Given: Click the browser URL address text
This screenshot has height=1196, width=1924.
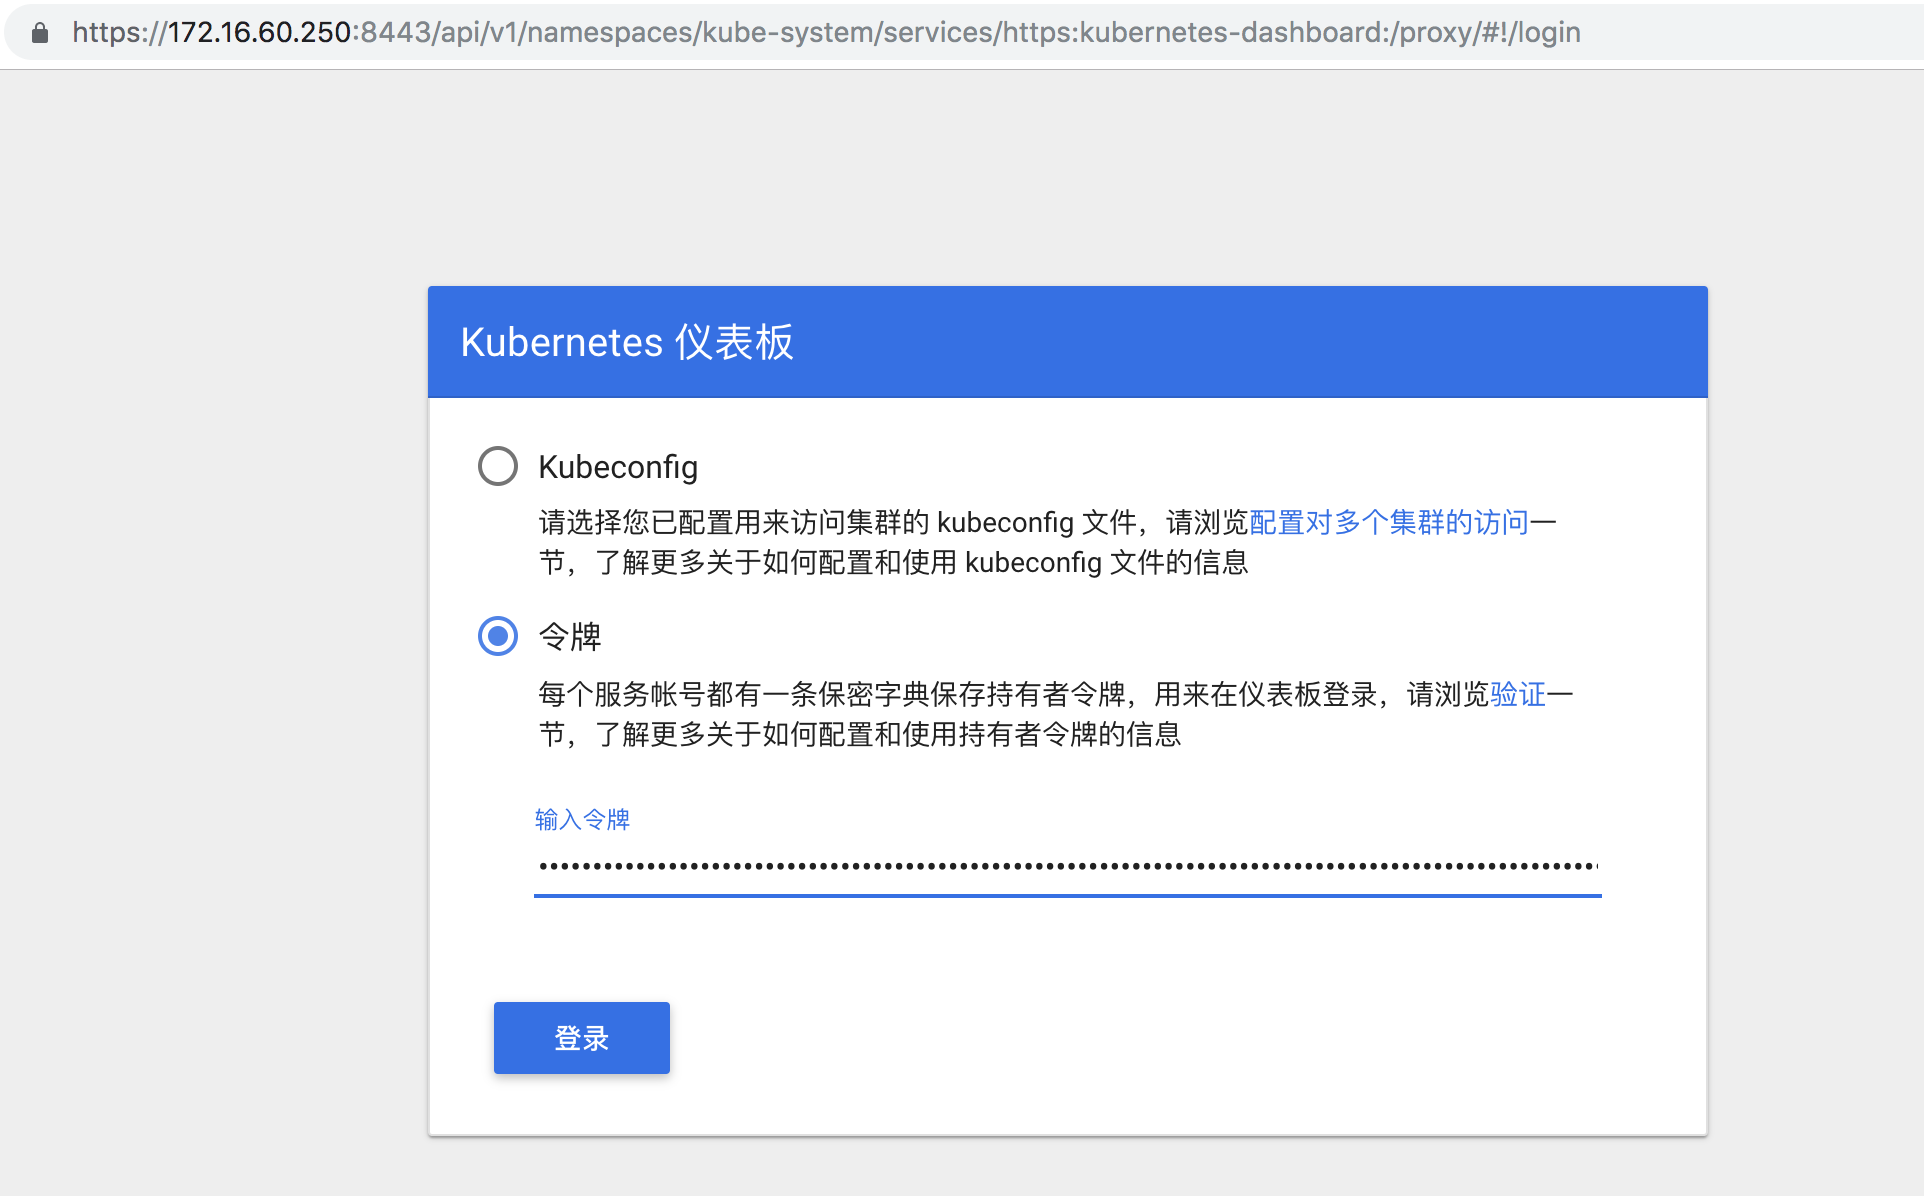Looking at the screenshot, I should pyautogui.click(x=826, y=33).
